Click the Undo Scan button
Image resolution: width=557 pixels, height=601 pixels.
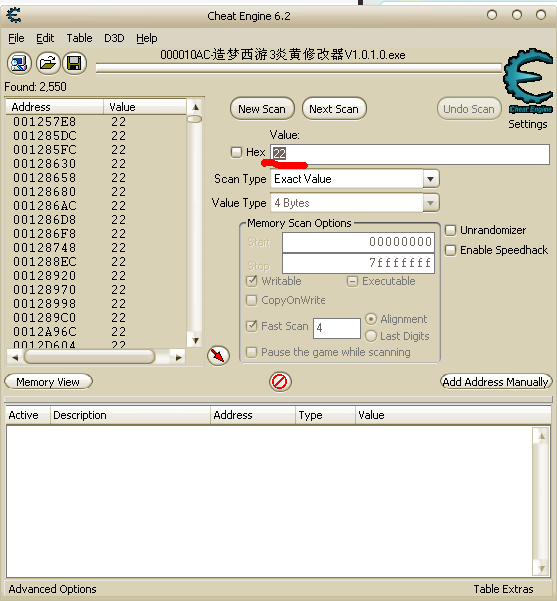coord(469,109)
